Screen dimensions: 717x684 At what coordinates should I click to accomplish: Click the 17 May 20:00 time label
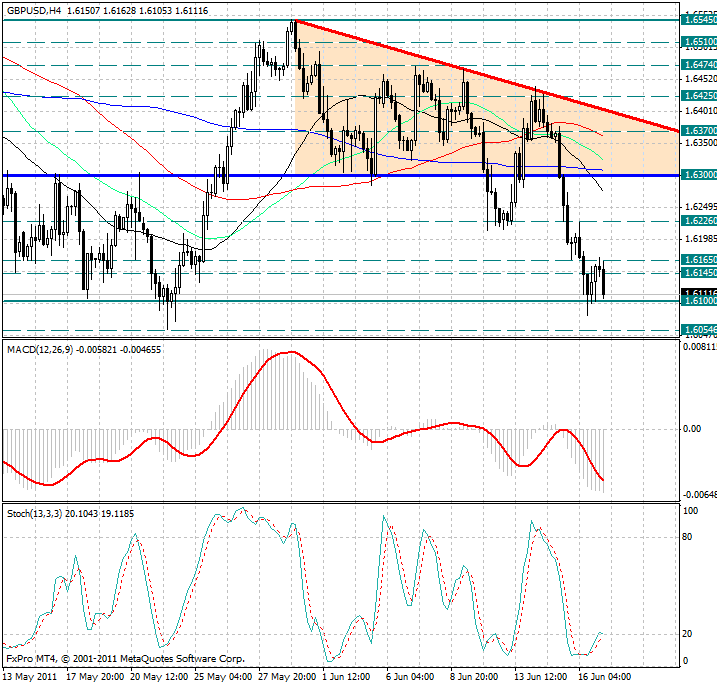click(x=95, y=677)
